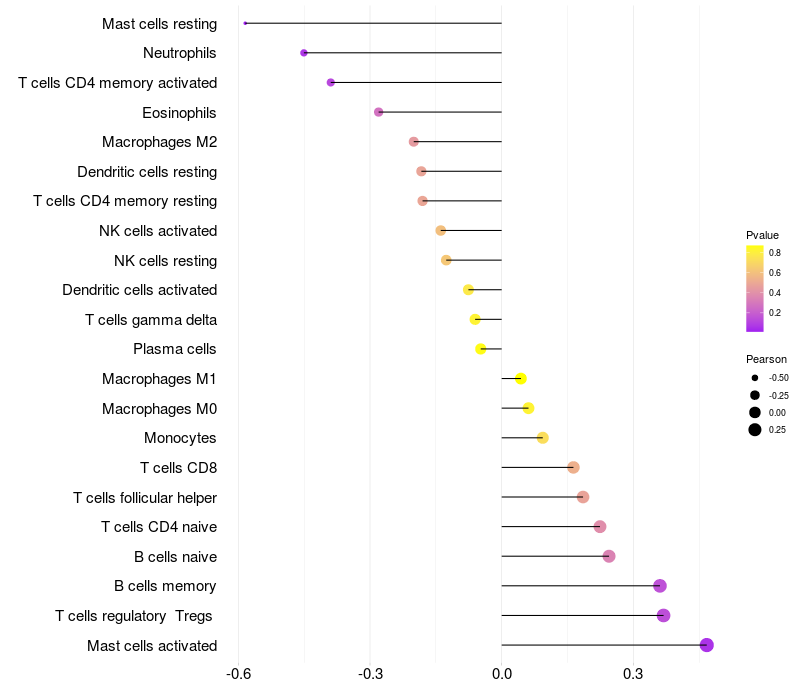Image resolution: width=800 pixels, height=700 pixels.
Task: Click the Pearson 0.25 legend circle
Action: (x=755, y=430)
